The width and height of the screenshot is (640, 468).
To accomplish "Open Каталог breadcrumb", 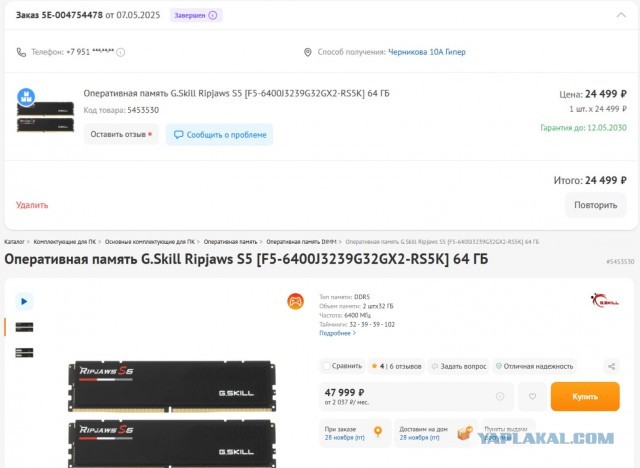I will (x=14, y=242).
